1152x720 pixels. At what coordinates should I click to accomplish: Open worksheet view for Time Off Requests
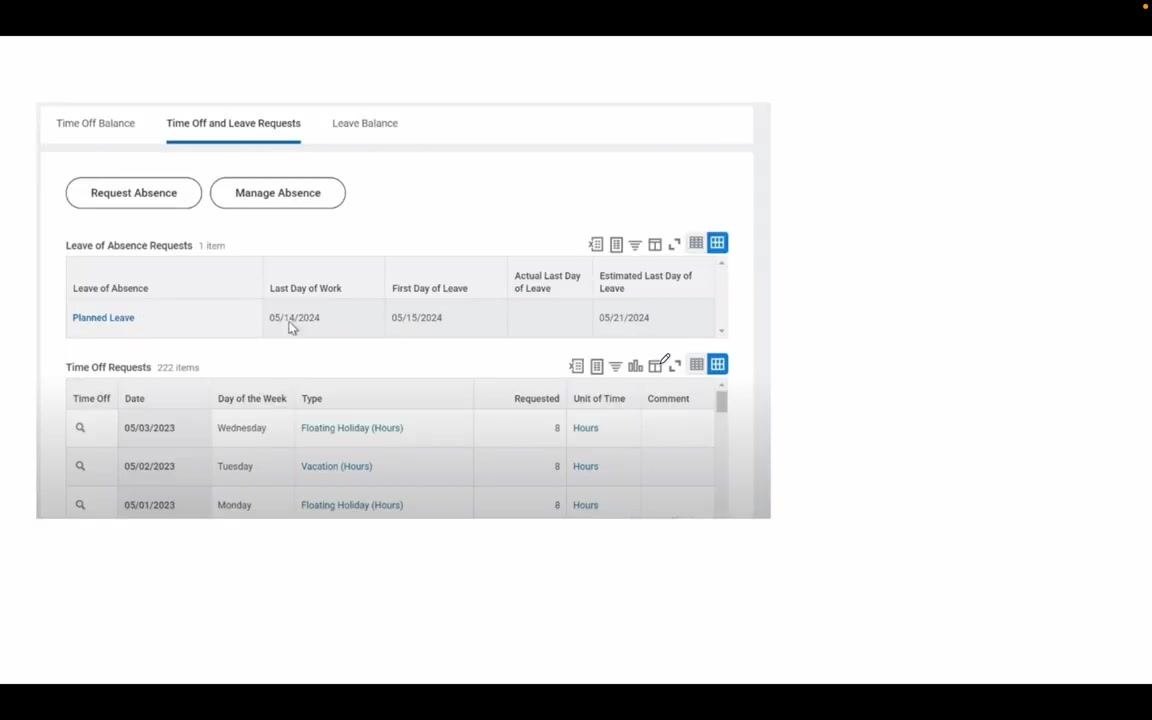(597, 366)
